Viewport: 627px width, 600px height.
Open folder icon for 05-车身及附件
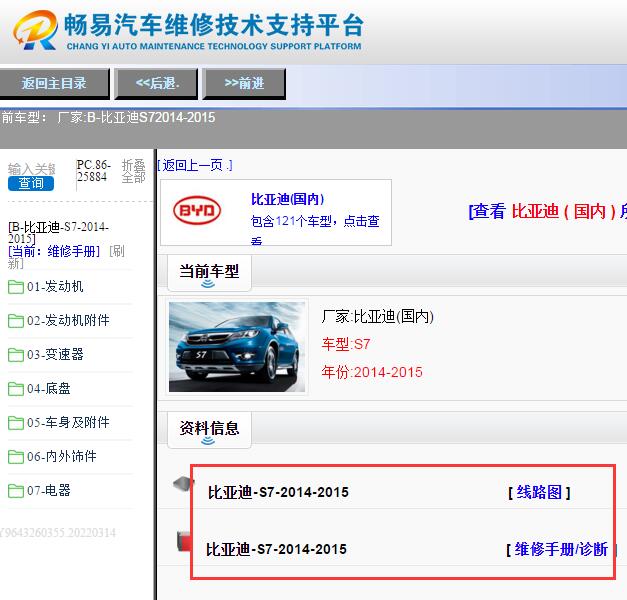click(16, 423)
